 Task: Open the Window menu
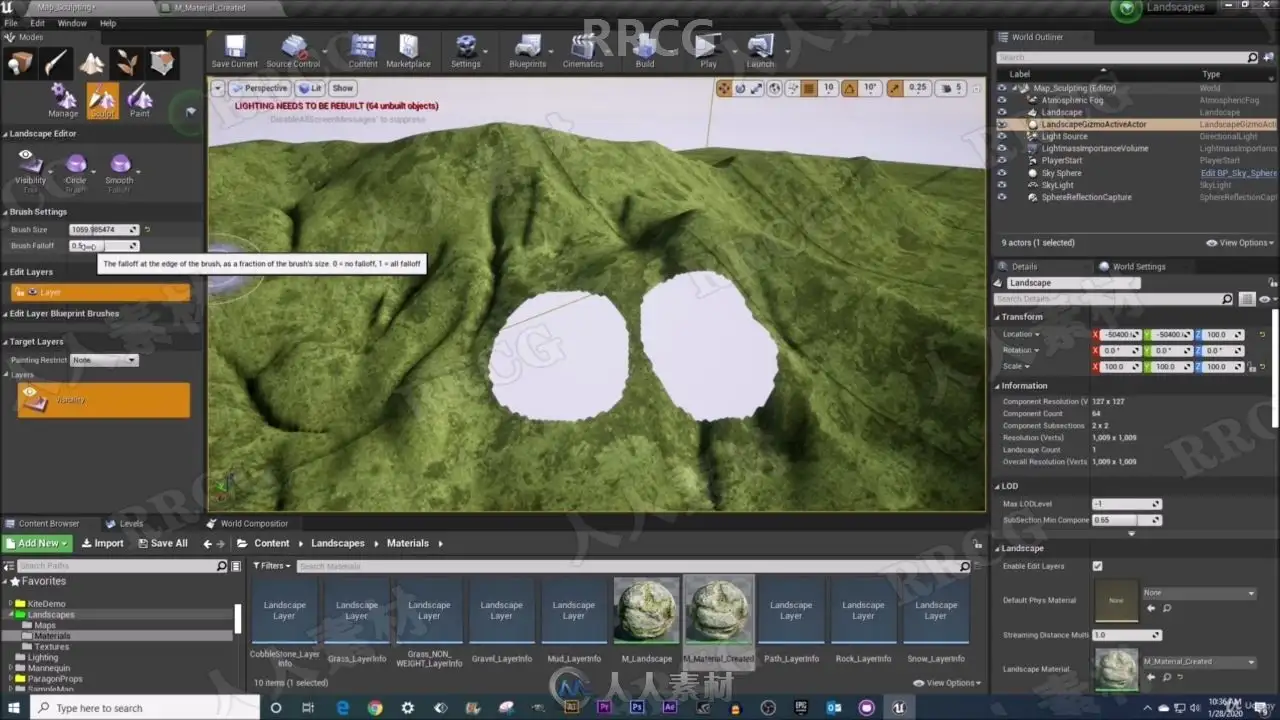72,23
